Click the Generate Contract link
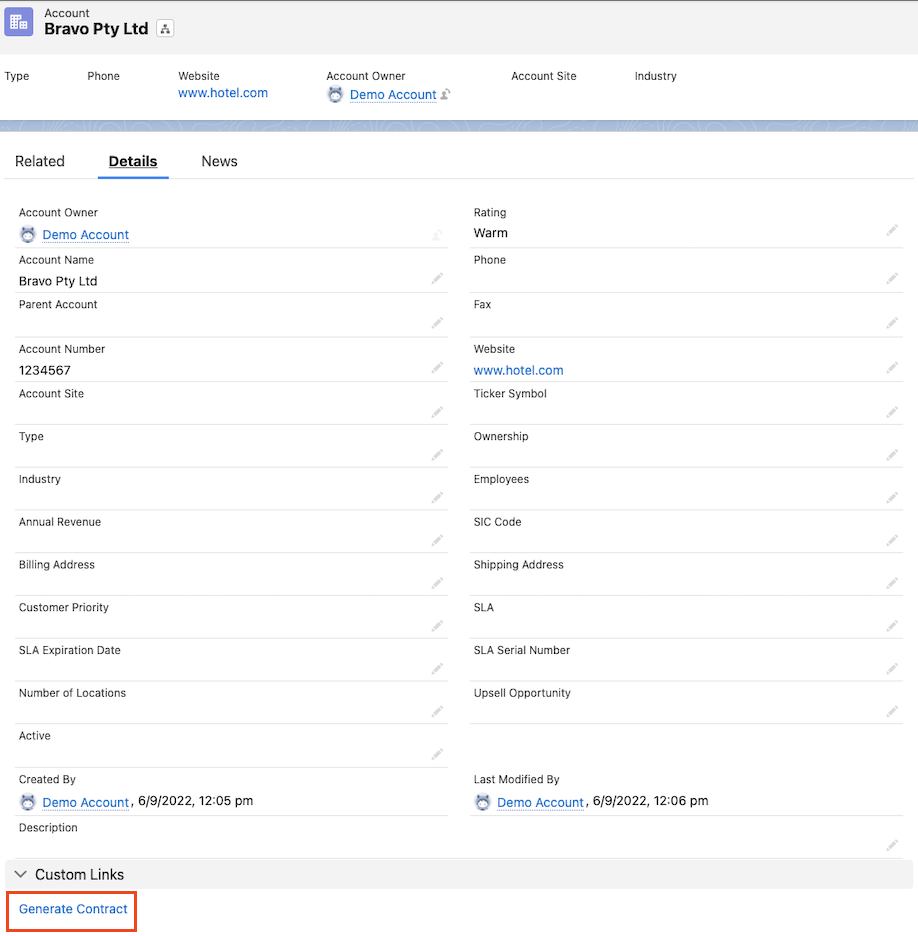 [73, 909]
